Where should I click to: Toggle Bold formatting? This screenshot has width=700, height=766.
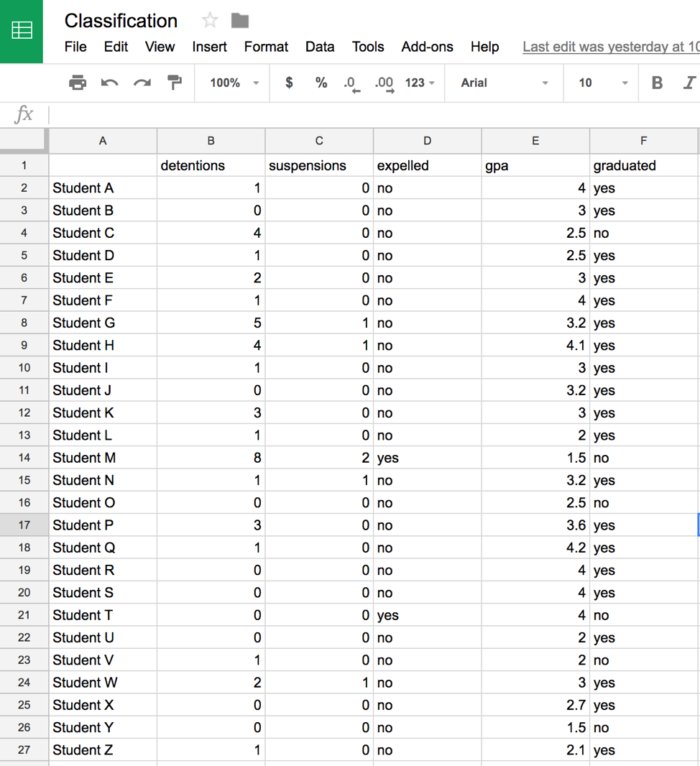point(658,83)
